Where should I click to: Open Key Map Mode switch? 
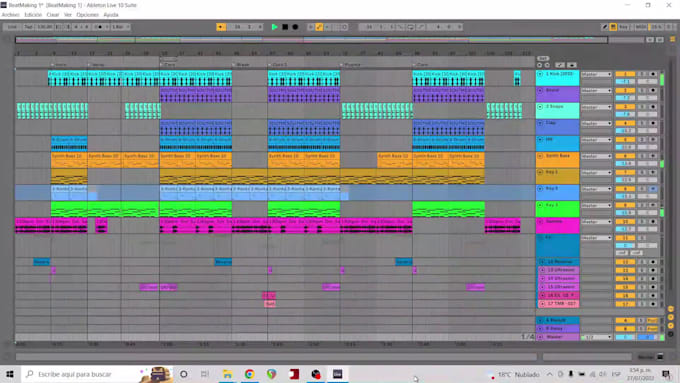click(x=624, y=27)
